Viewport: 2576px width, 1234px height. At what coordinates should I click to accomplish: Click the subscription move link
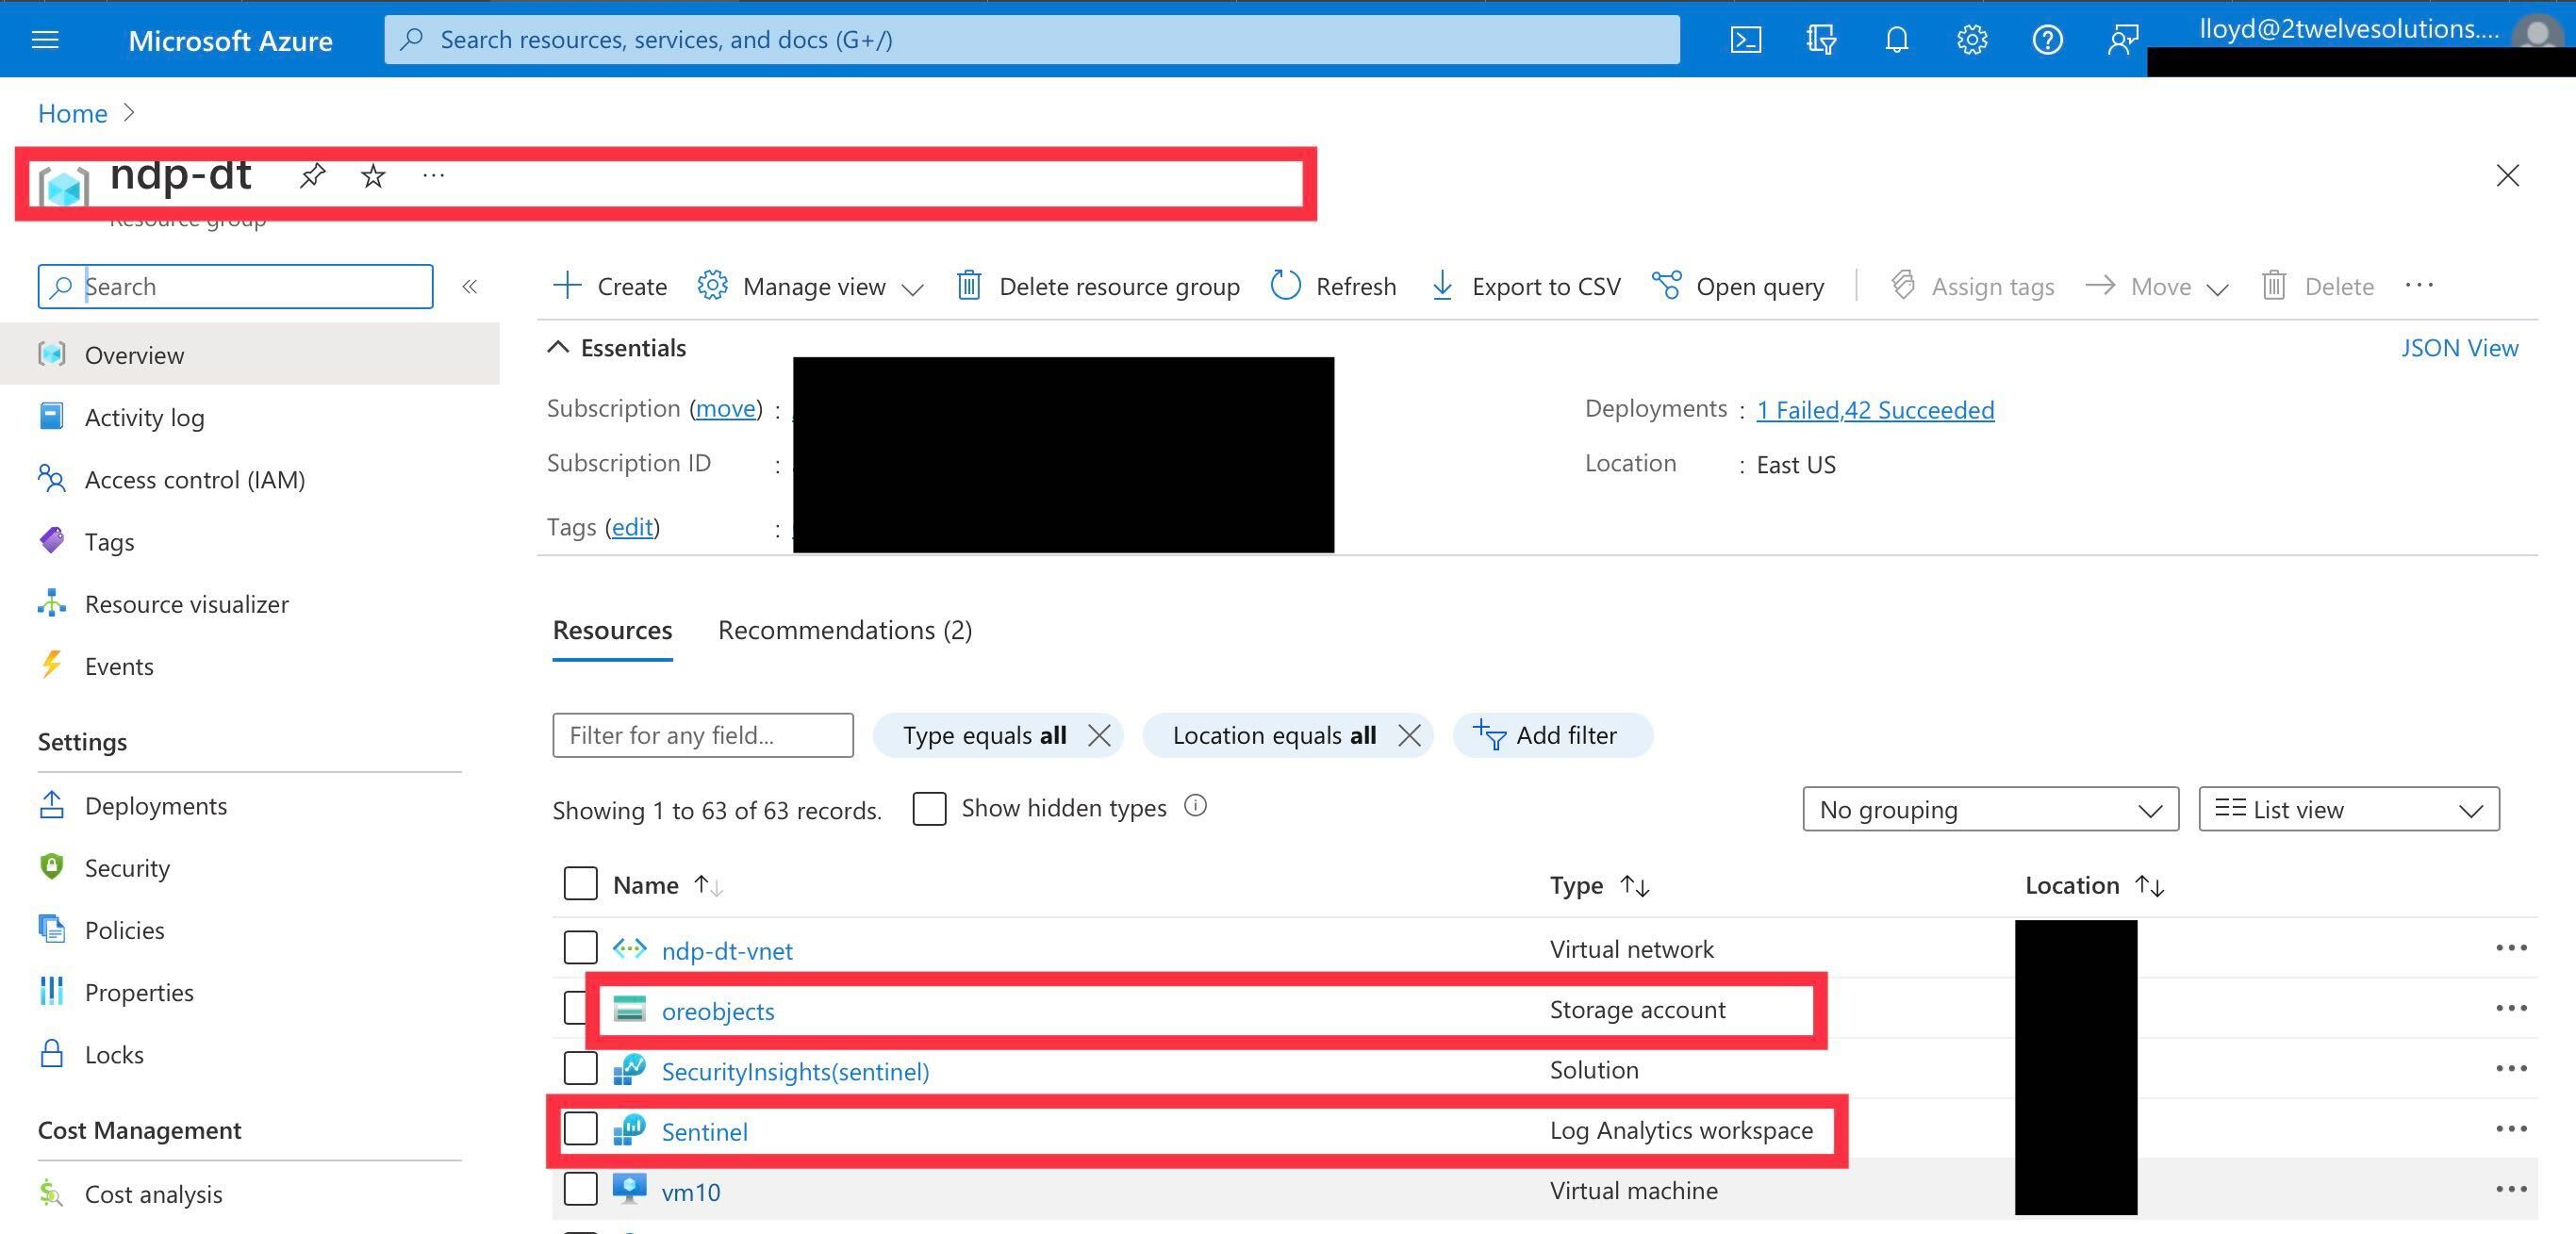(x=726, y=409)
